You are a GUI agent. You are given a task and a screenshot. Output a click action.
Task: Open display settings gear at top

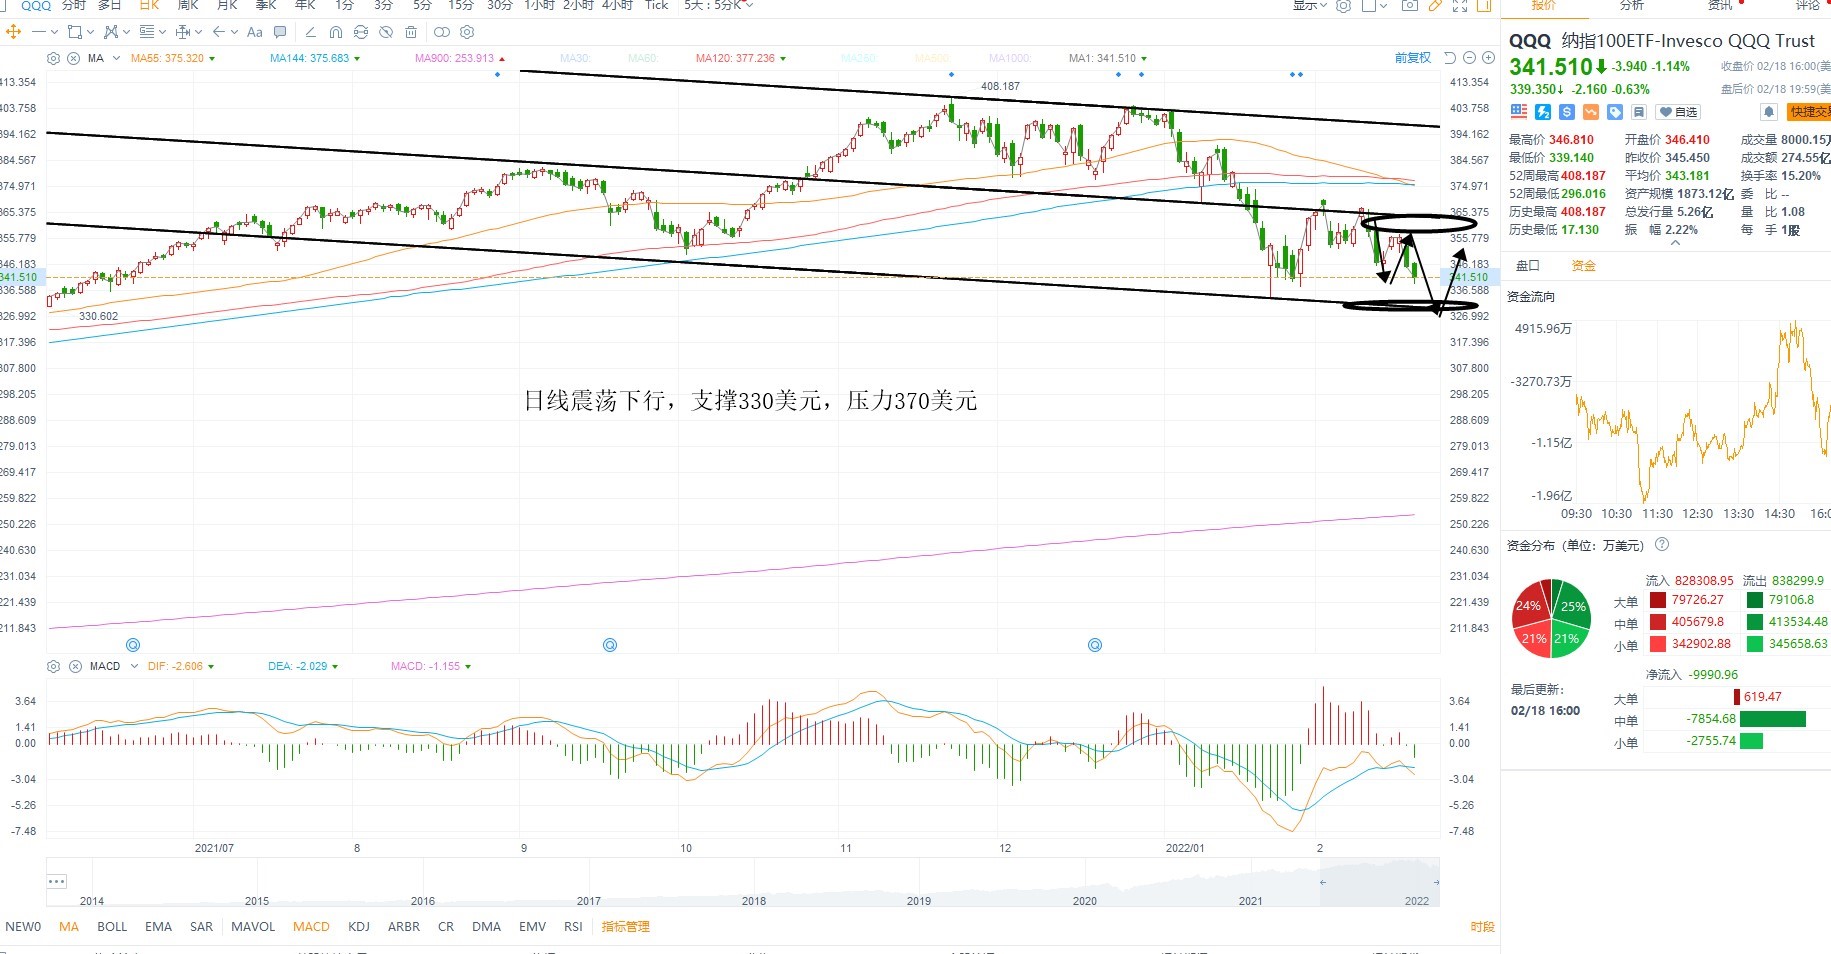pyautogui.click(x=1344, y=6)
